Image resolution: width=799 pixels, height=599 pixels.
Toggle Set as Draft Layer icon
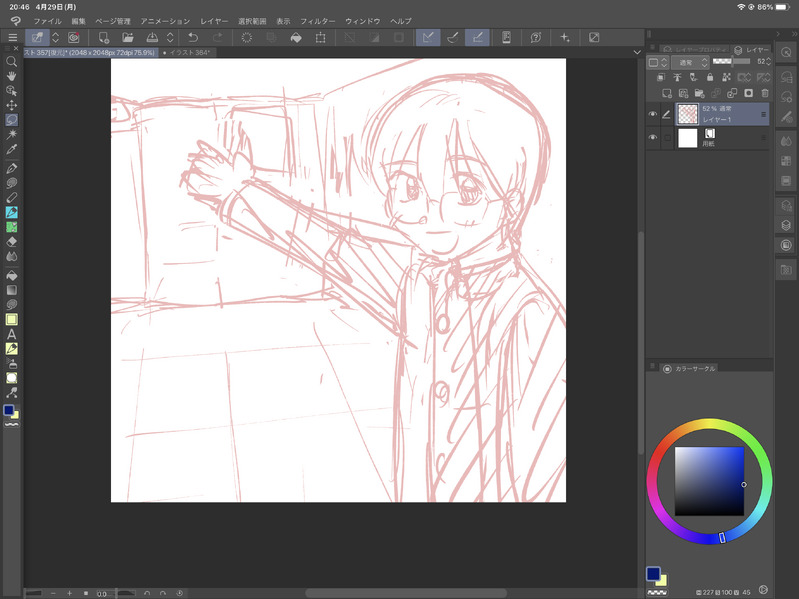(693, 77)
